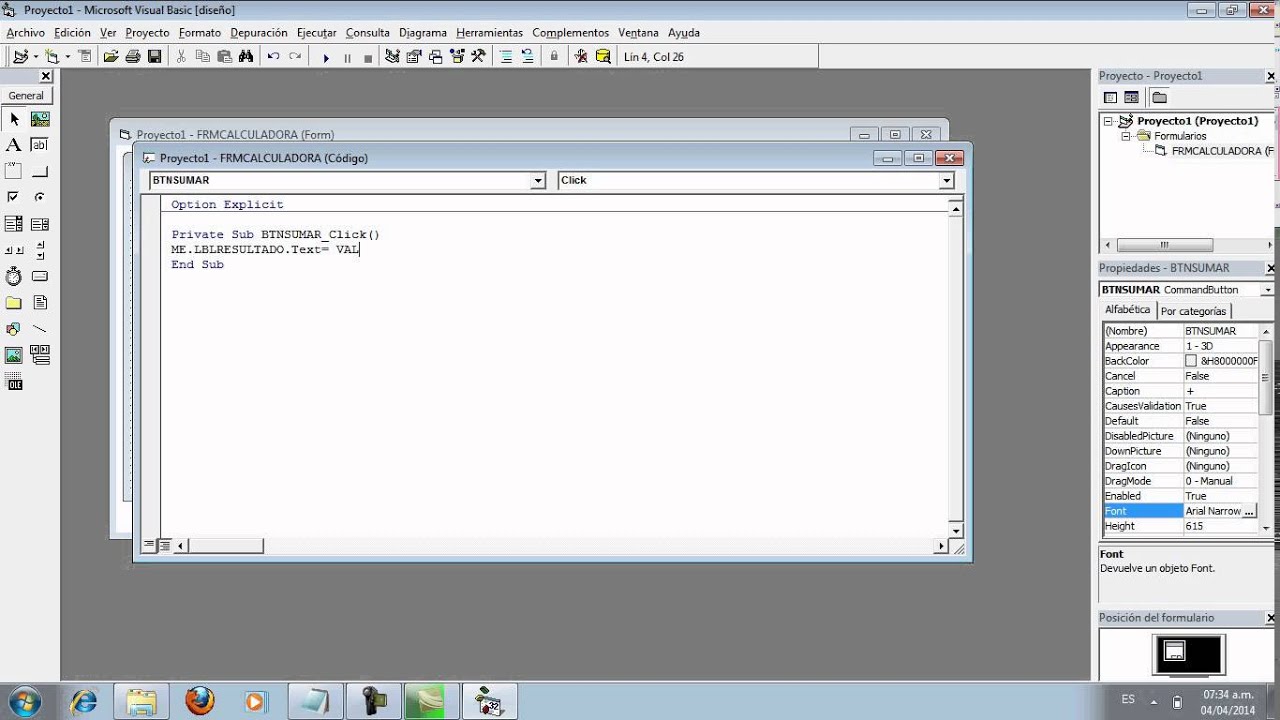The height and width of the screenshot is (720, 1280).
Task: Click the Properties panel scrollbar thumb
Action: click(1266, 377)
